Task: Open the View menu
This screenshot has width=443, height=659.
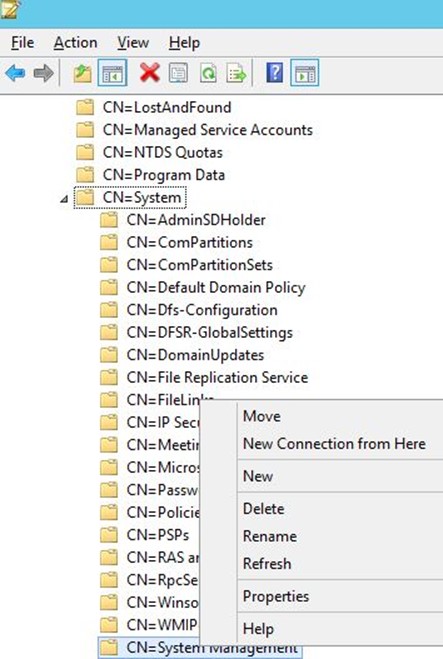Action: tap(133, 43)
